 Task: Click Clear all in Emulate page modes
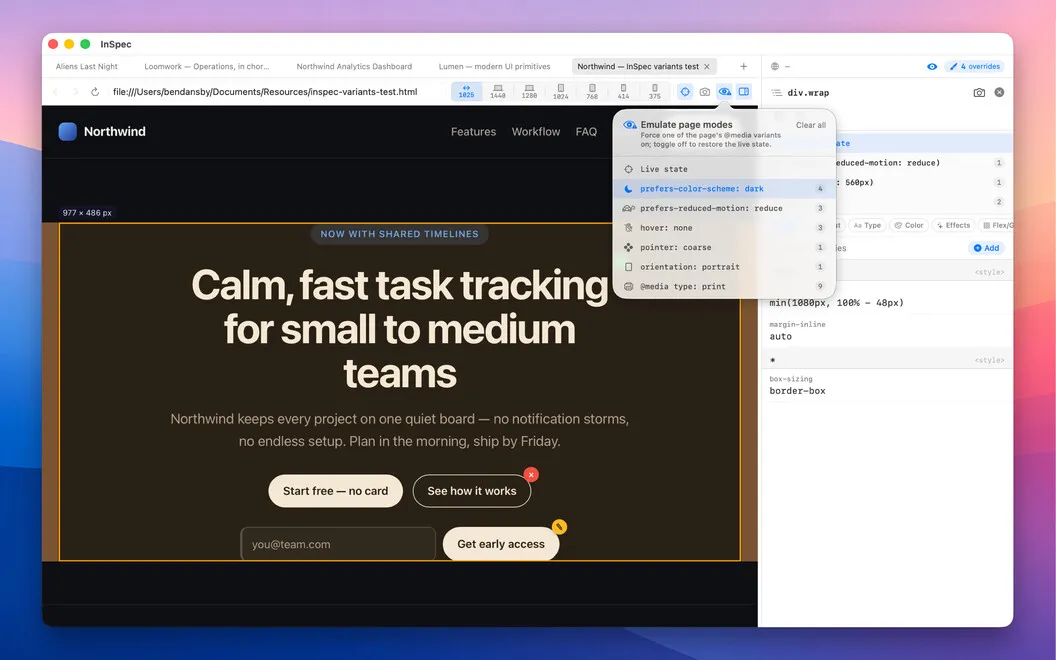810,125
